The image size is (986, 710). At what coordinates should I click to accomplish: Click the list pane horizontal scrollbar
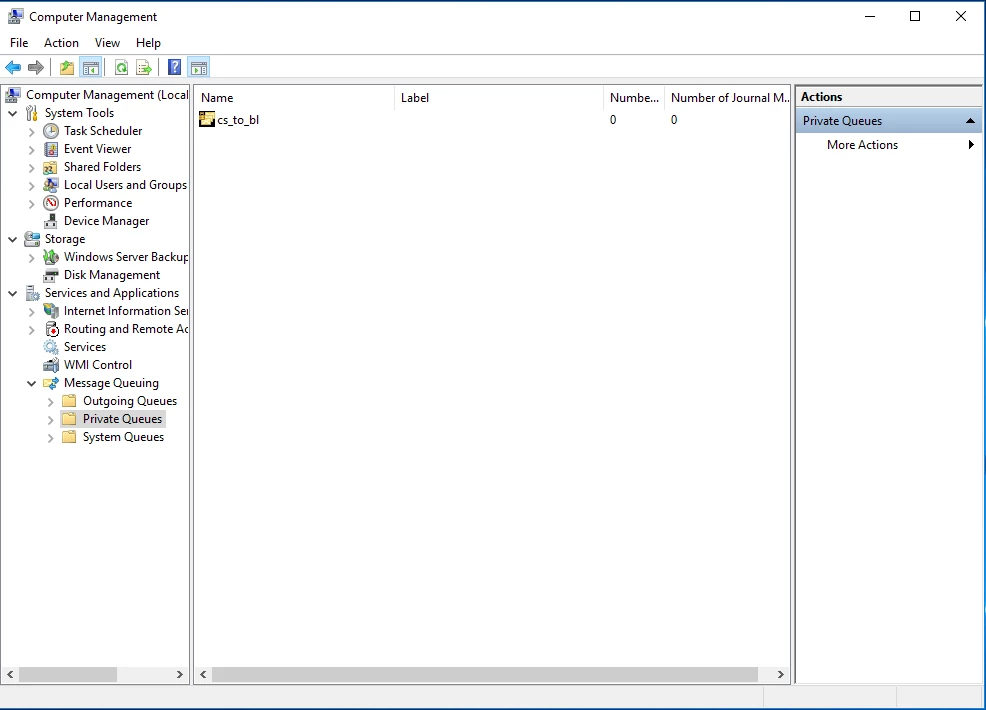[485, 674]
